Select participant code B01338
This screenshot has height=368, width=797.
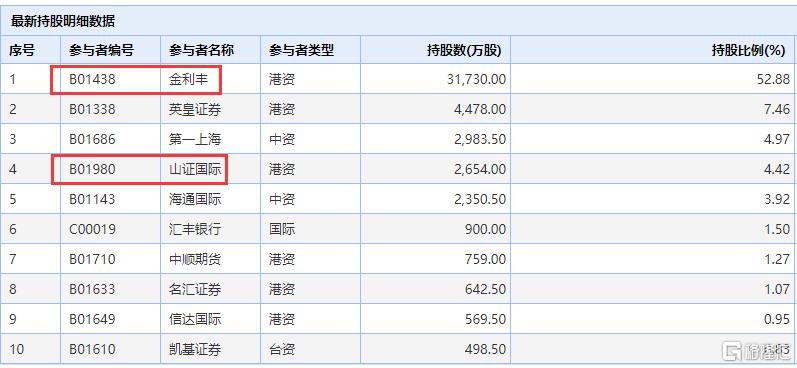[92, 110]
